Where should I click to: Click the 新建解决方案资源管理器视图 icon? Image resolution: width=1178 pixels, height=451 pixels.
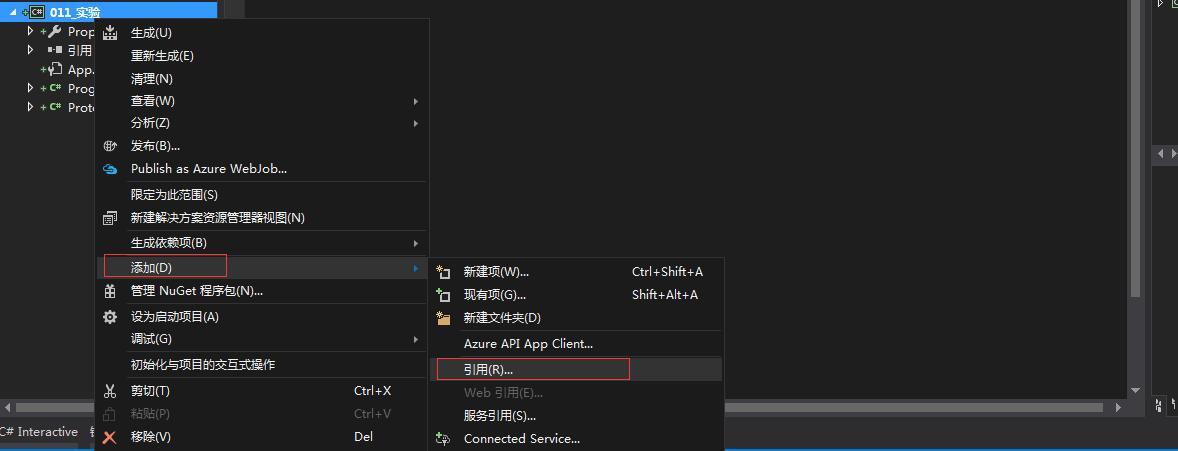point(110,218)
